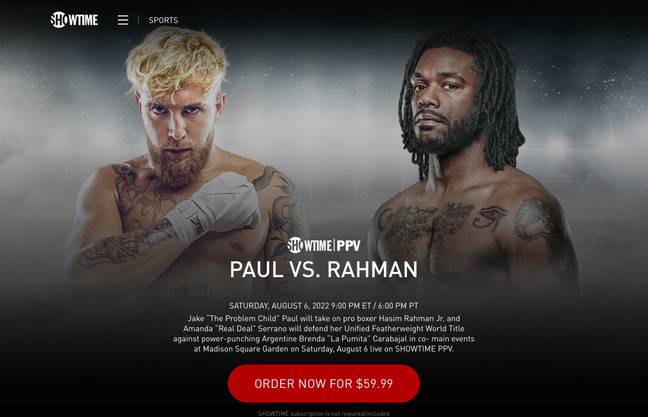
Task: Click the Showtime logo in the header
Action: pos(74,19)
